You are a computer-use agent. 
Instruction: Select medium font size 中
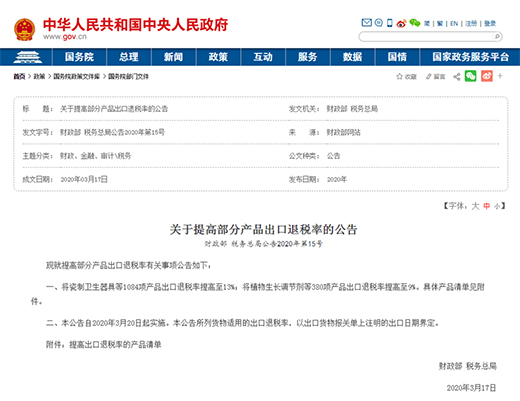pos(487,206)
